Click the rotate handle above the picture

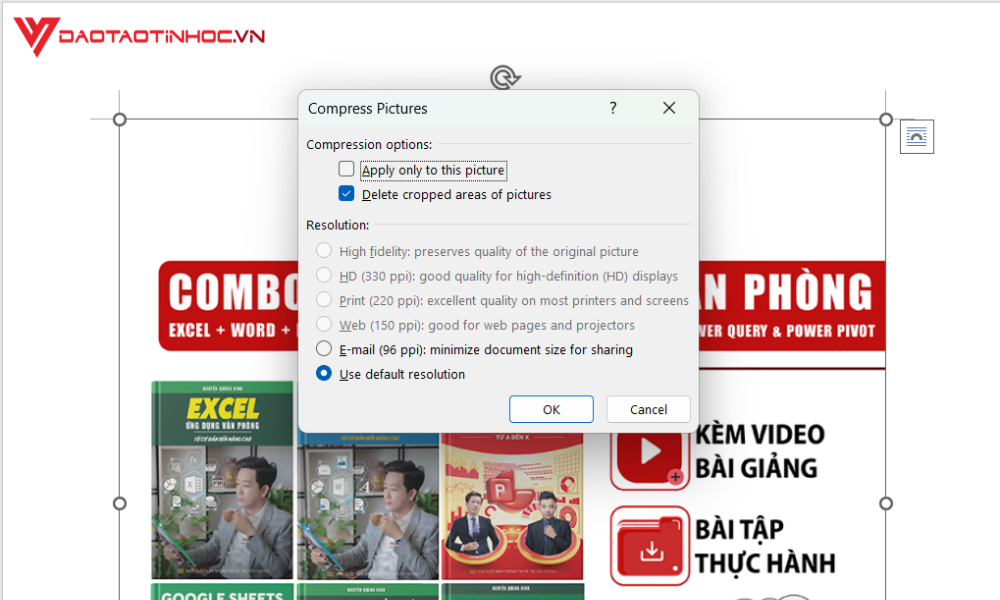coord(504,77)
